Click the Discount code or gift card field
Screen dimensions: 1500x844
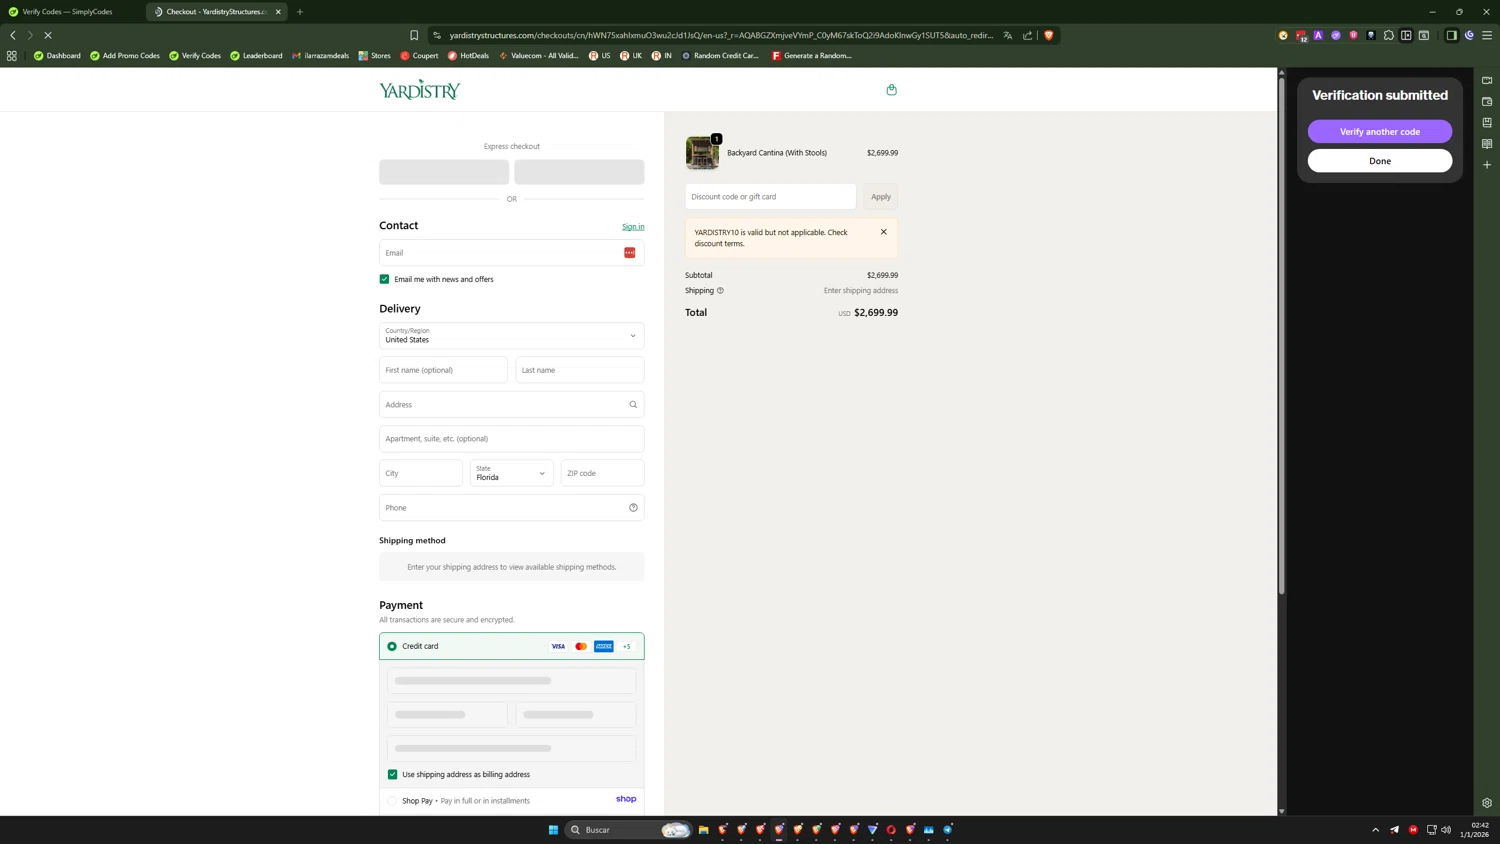tap(771, 197)
